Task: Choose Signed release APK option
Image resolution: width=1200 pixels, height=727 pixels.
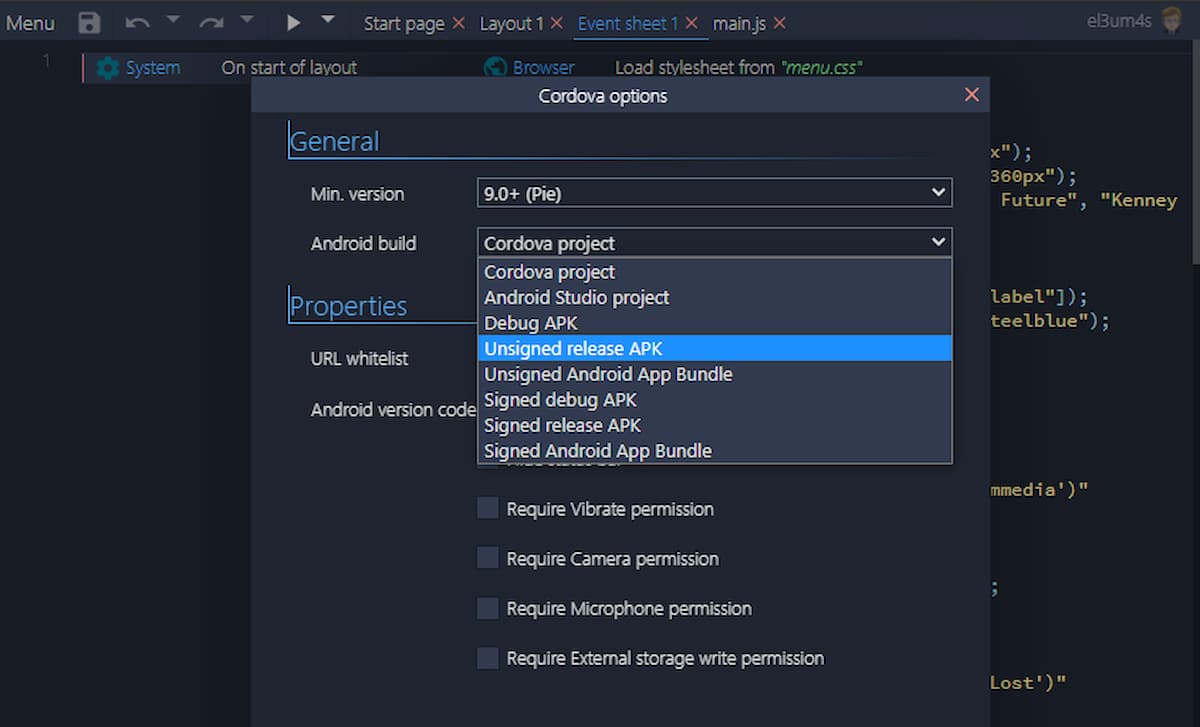Action: tap(714, 425)
